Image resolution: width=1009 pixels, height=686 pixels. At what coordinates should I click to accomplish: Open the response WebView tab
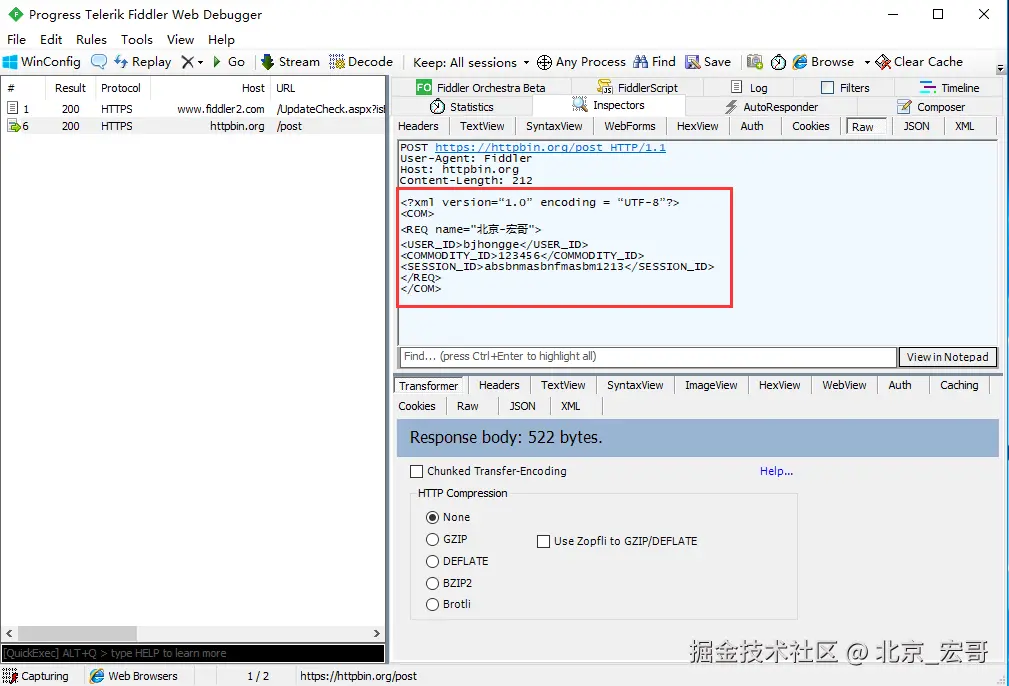(844, 385)
